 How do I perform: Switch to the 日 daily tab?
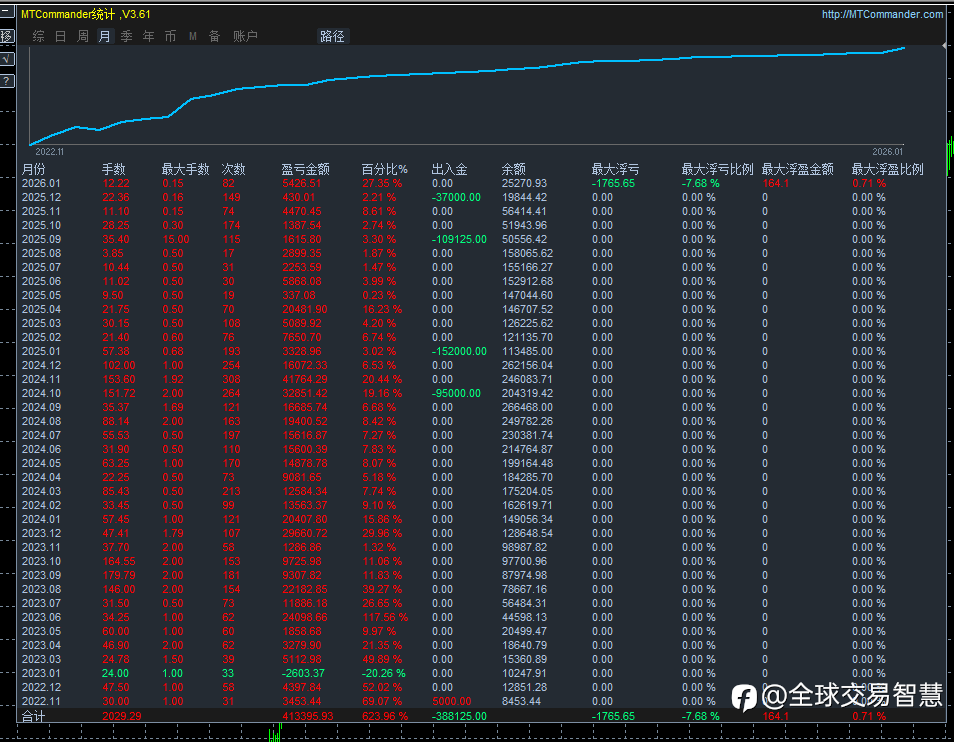pos(60,36)
